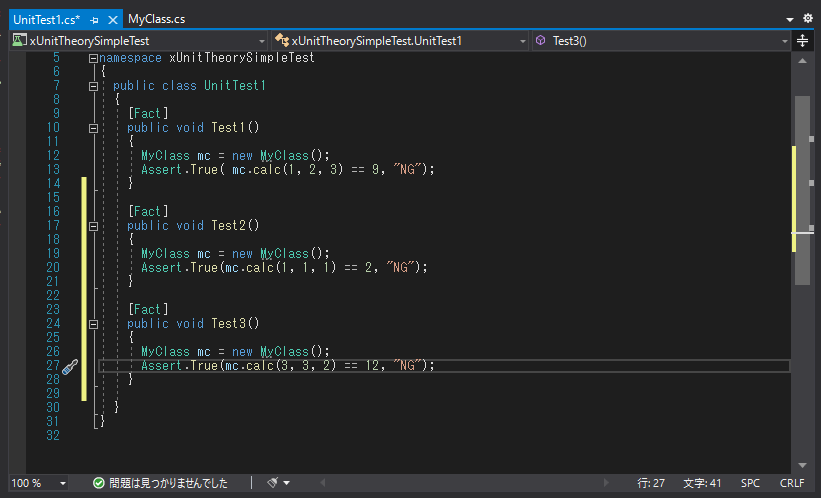Click the '問題は見つかりませんでした' status text
Image resolution: width=821 pixels, height=498 pixels.
click(x=168, y=483)
